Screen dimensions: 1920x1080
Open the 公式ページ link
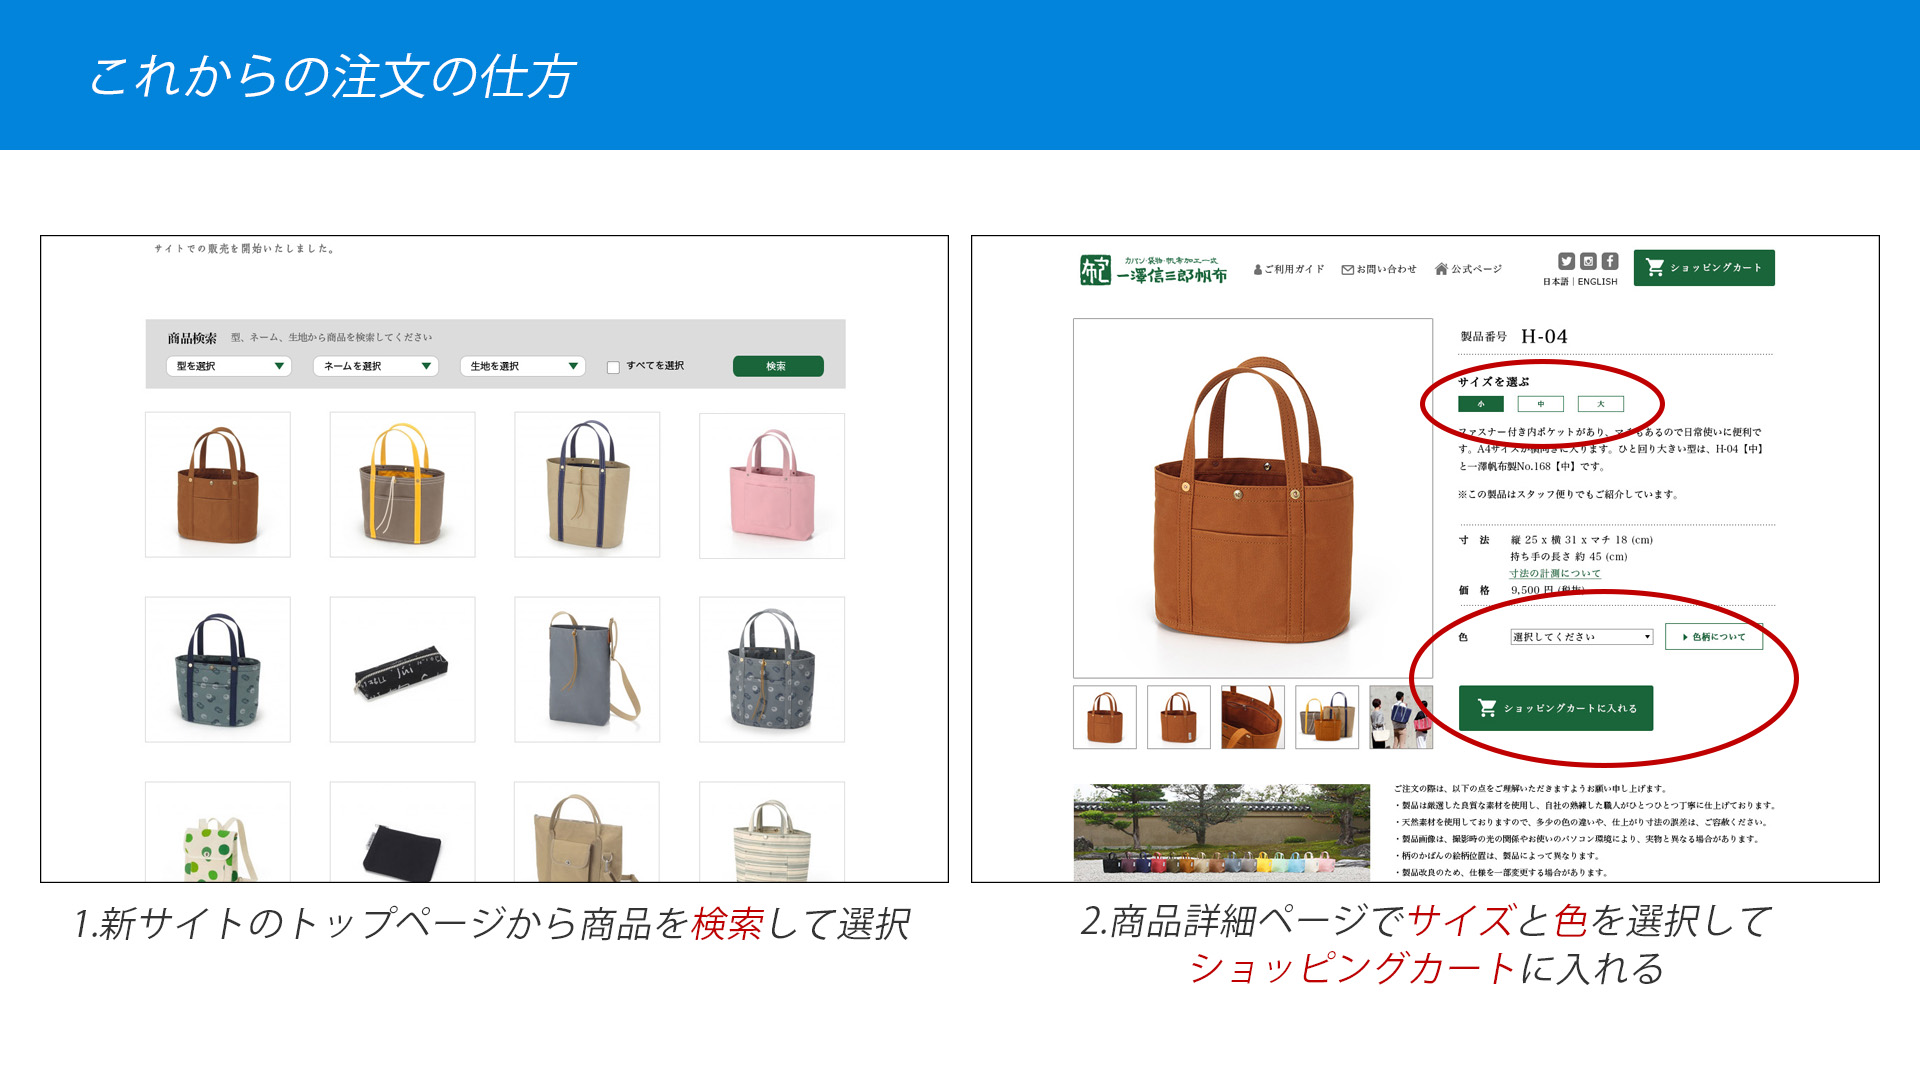click(1468, 269)
